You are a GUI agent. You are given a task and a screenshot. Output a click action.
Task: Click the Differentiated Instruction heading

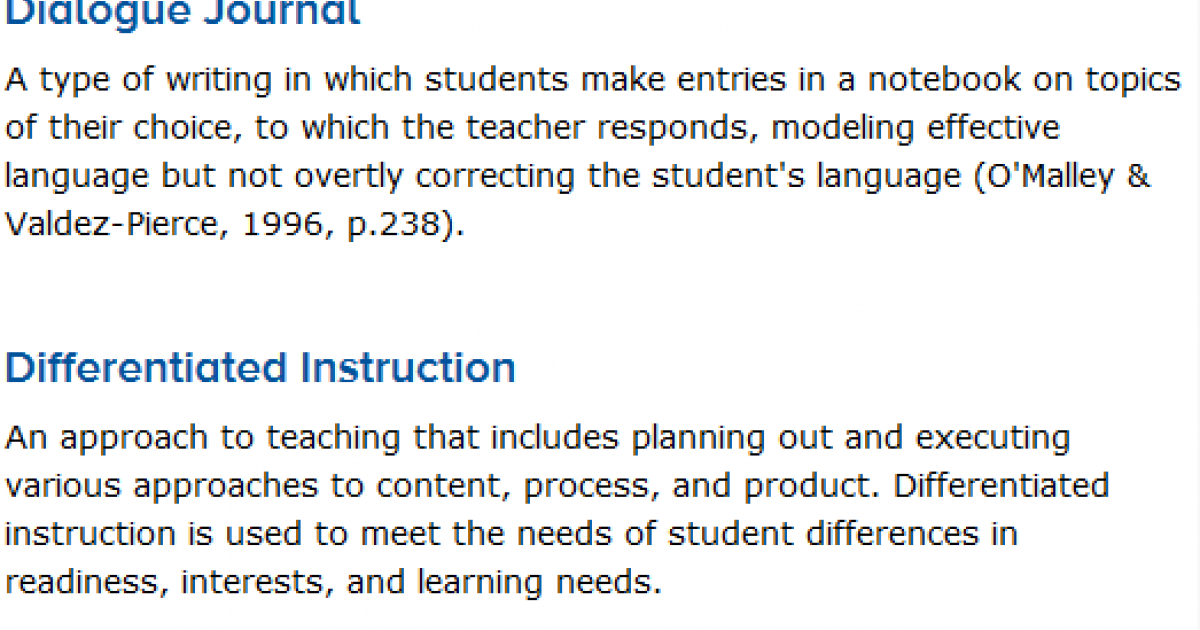click(260, 368)
